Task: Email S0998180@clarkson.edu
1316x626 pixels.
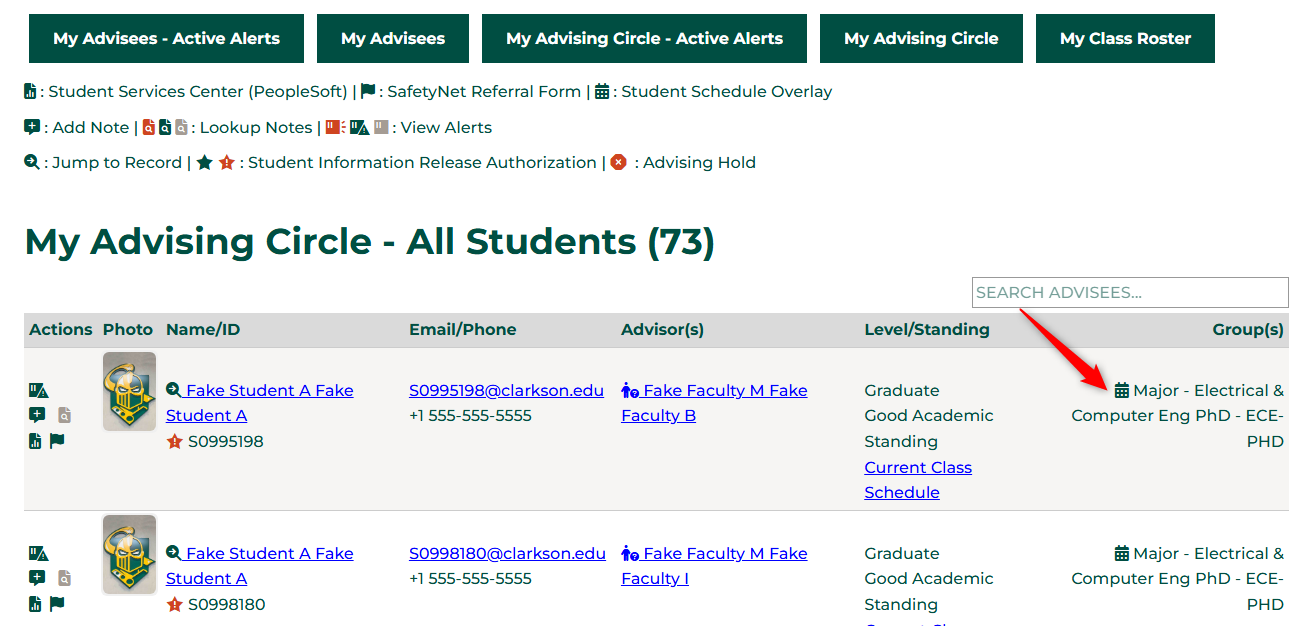Action: pos(507,553)
